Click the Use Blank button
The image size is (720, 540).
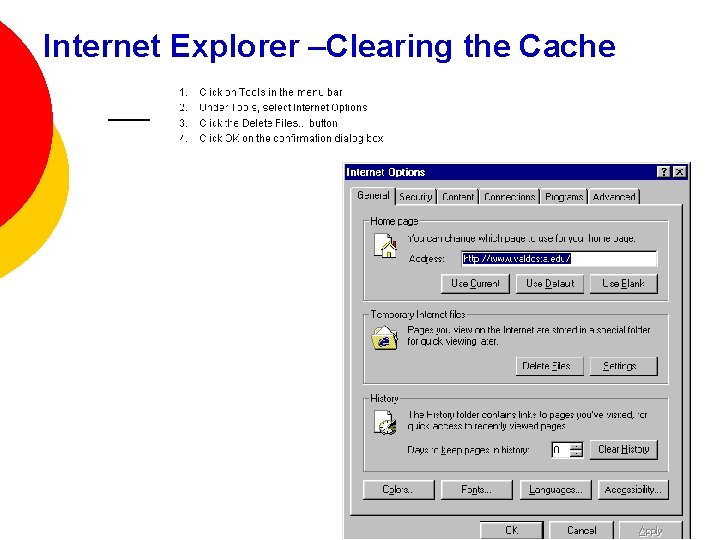click(x=624, y=283)
